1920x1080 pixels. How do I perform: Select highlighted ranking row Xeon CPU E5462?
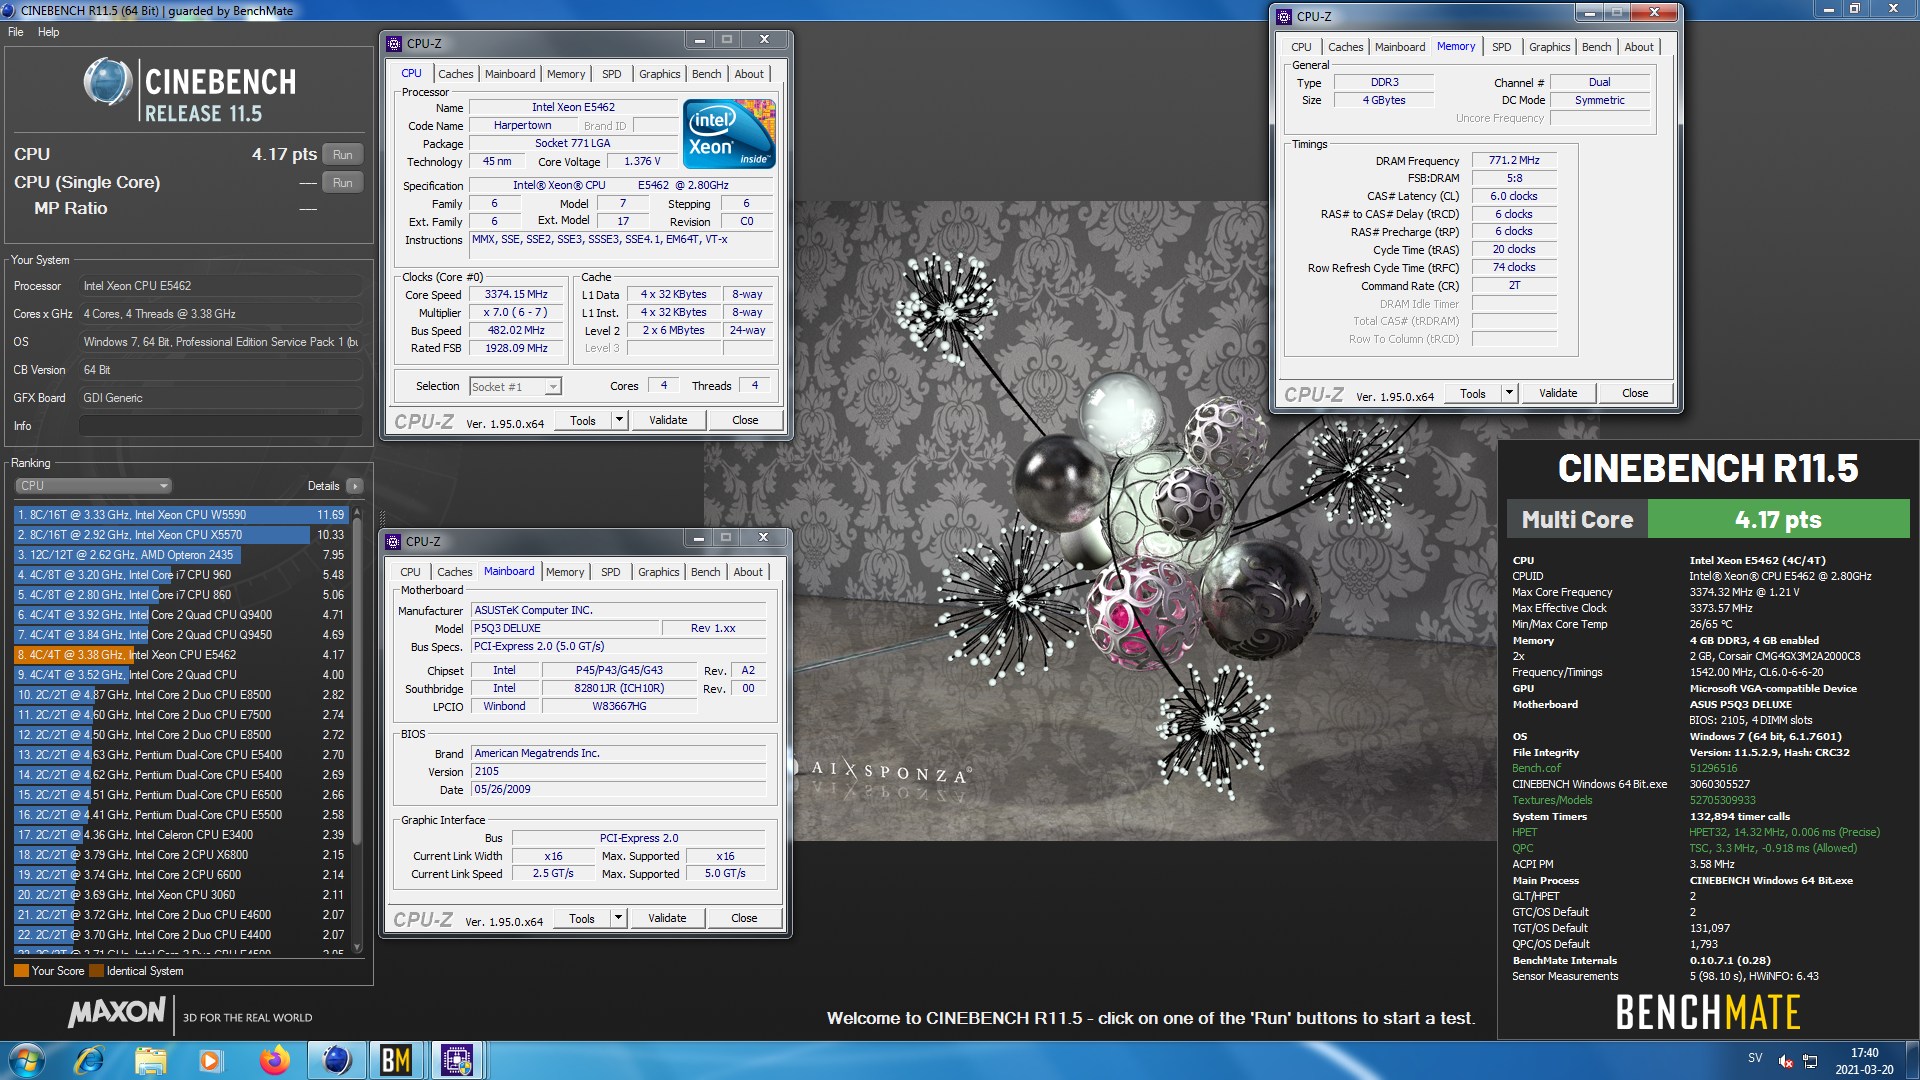tap(181, 655)
